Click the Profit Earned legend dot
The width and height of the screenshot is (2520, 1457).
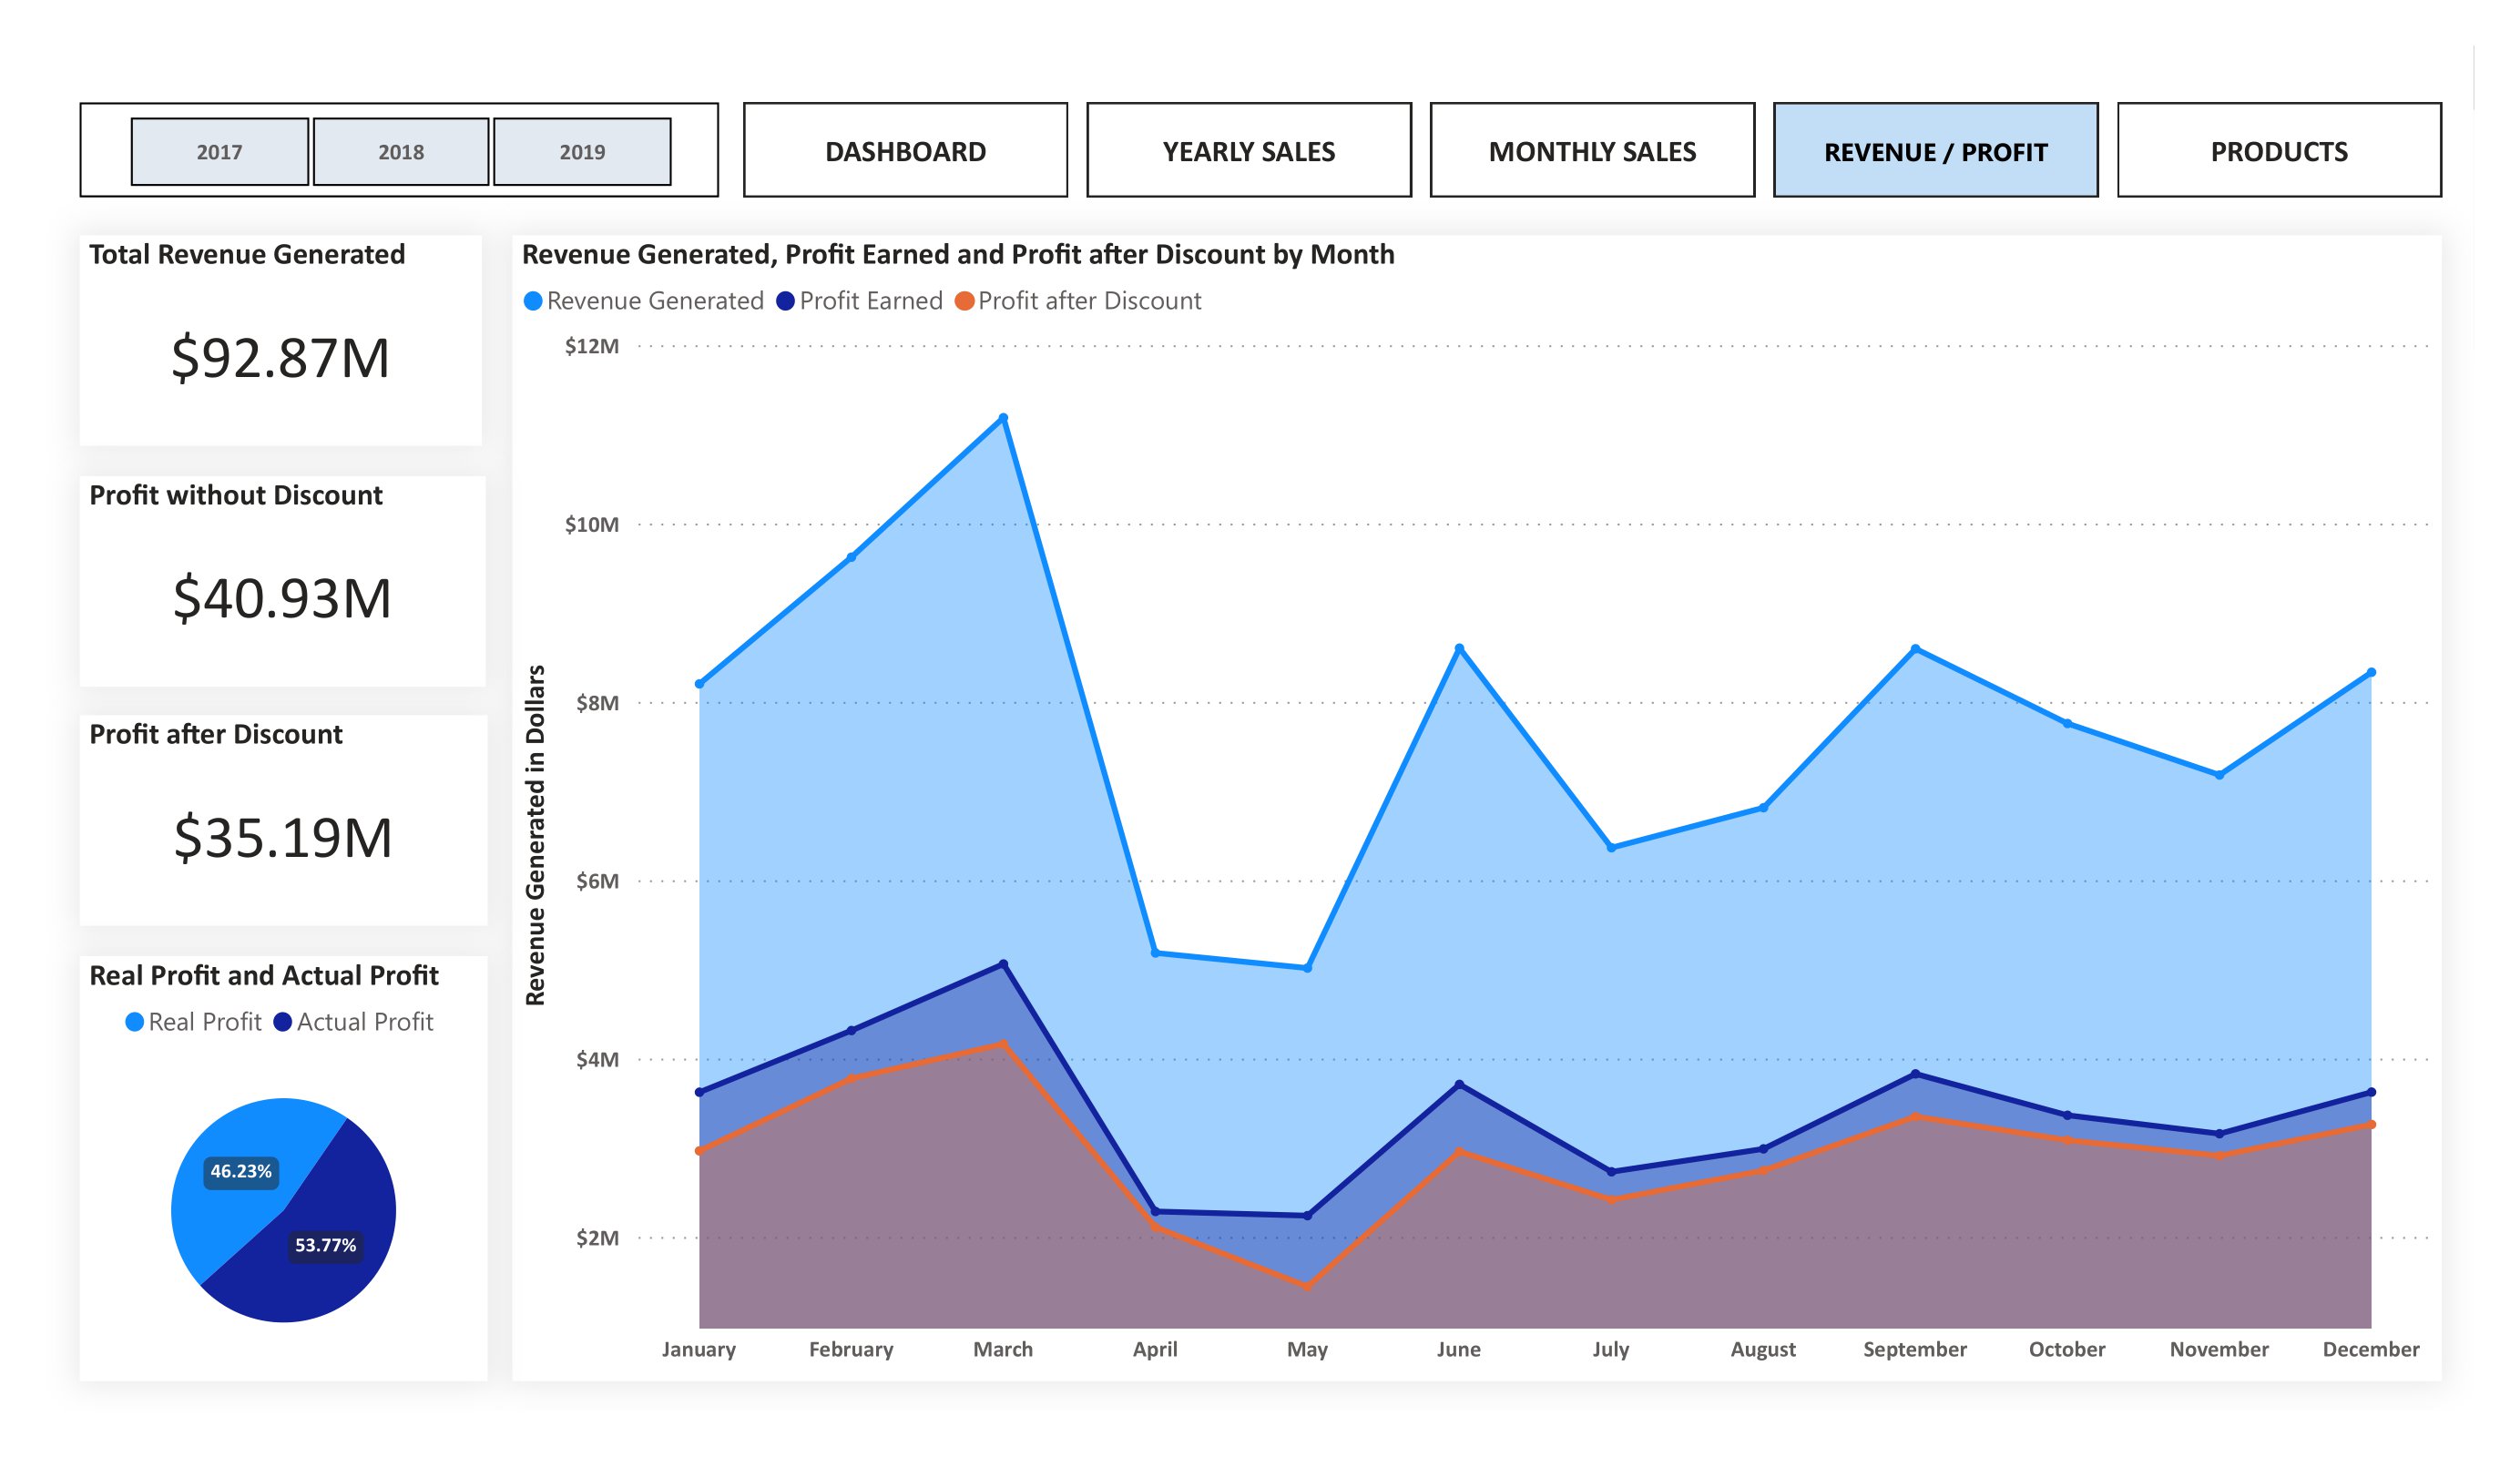point(788,300)
